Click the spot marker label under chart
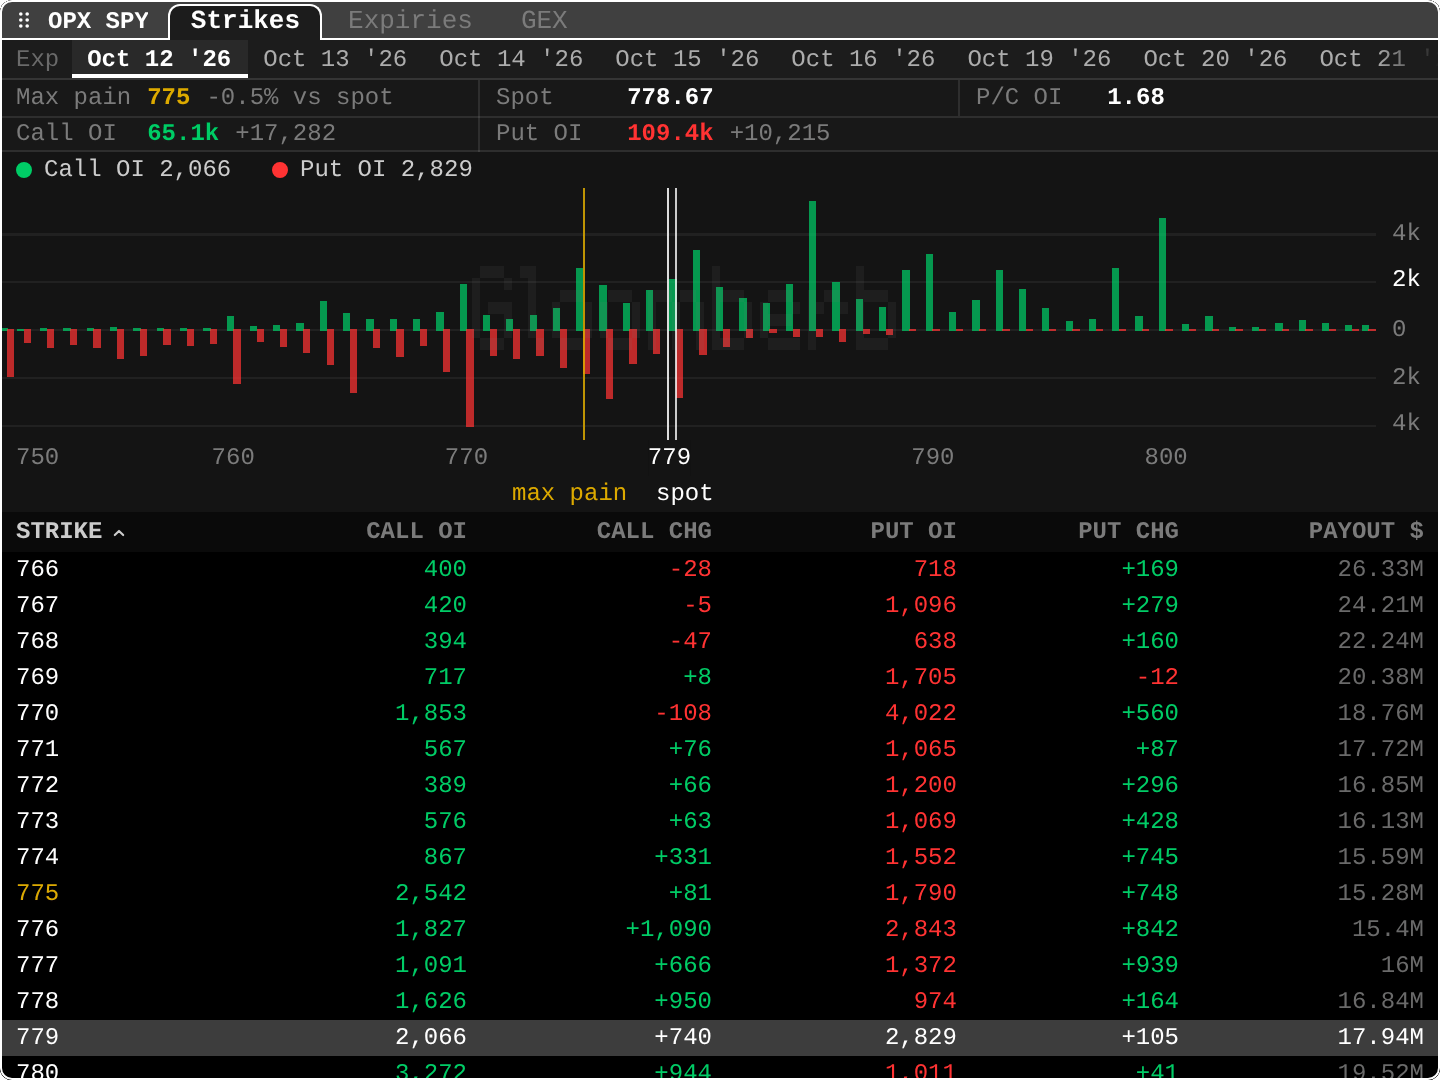1440x1080 pixels. tap(684, 493)
